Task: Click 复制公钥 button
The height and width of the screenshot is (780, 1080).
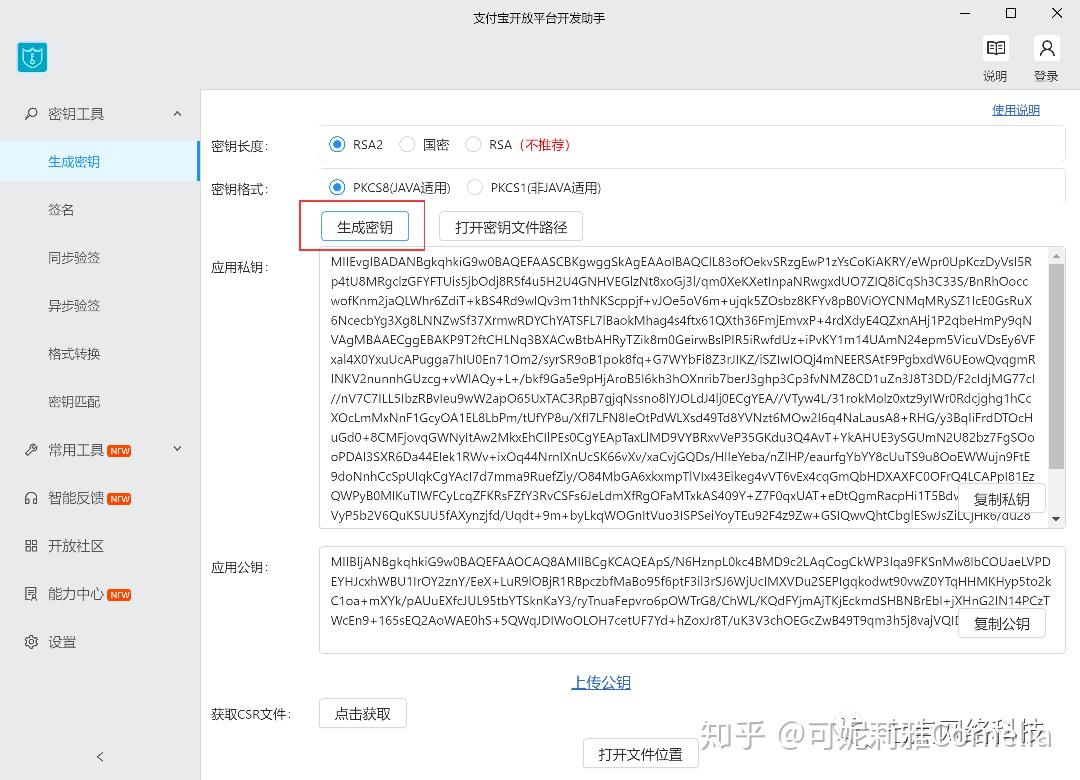Action: [1001, 624]
